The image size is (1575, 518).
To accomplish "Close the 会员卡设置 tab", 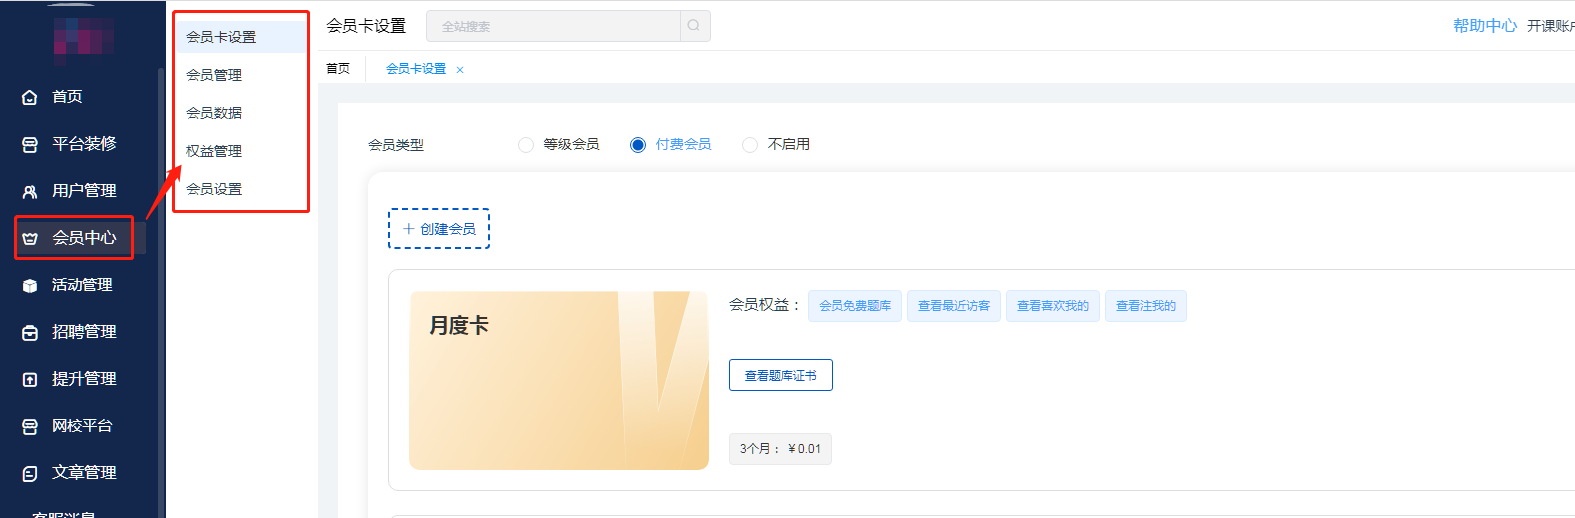I will click(460, 70).
